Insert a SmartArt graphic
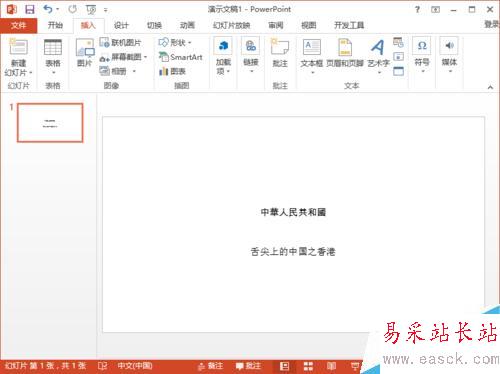500x374 pixels. click(x=180, y=57)
